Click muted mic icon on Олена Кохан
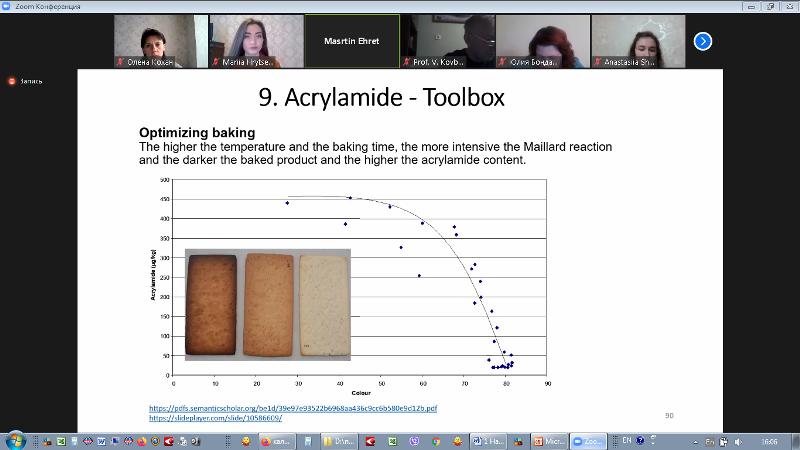The width and height of the screenshot is (800, 450). [120, 62]
